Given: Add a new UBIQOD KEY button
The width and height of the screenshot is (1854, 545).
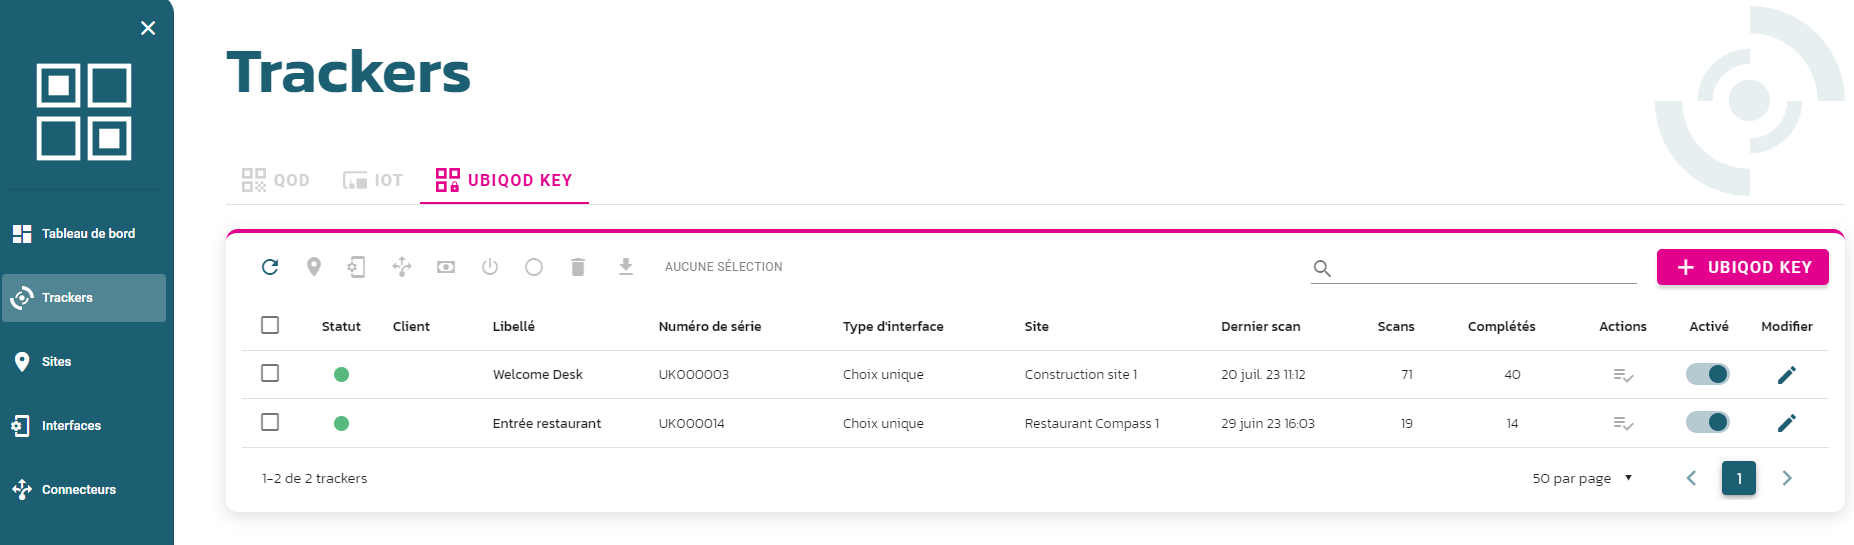Looking at the screenshot, I should point(1743,267).
